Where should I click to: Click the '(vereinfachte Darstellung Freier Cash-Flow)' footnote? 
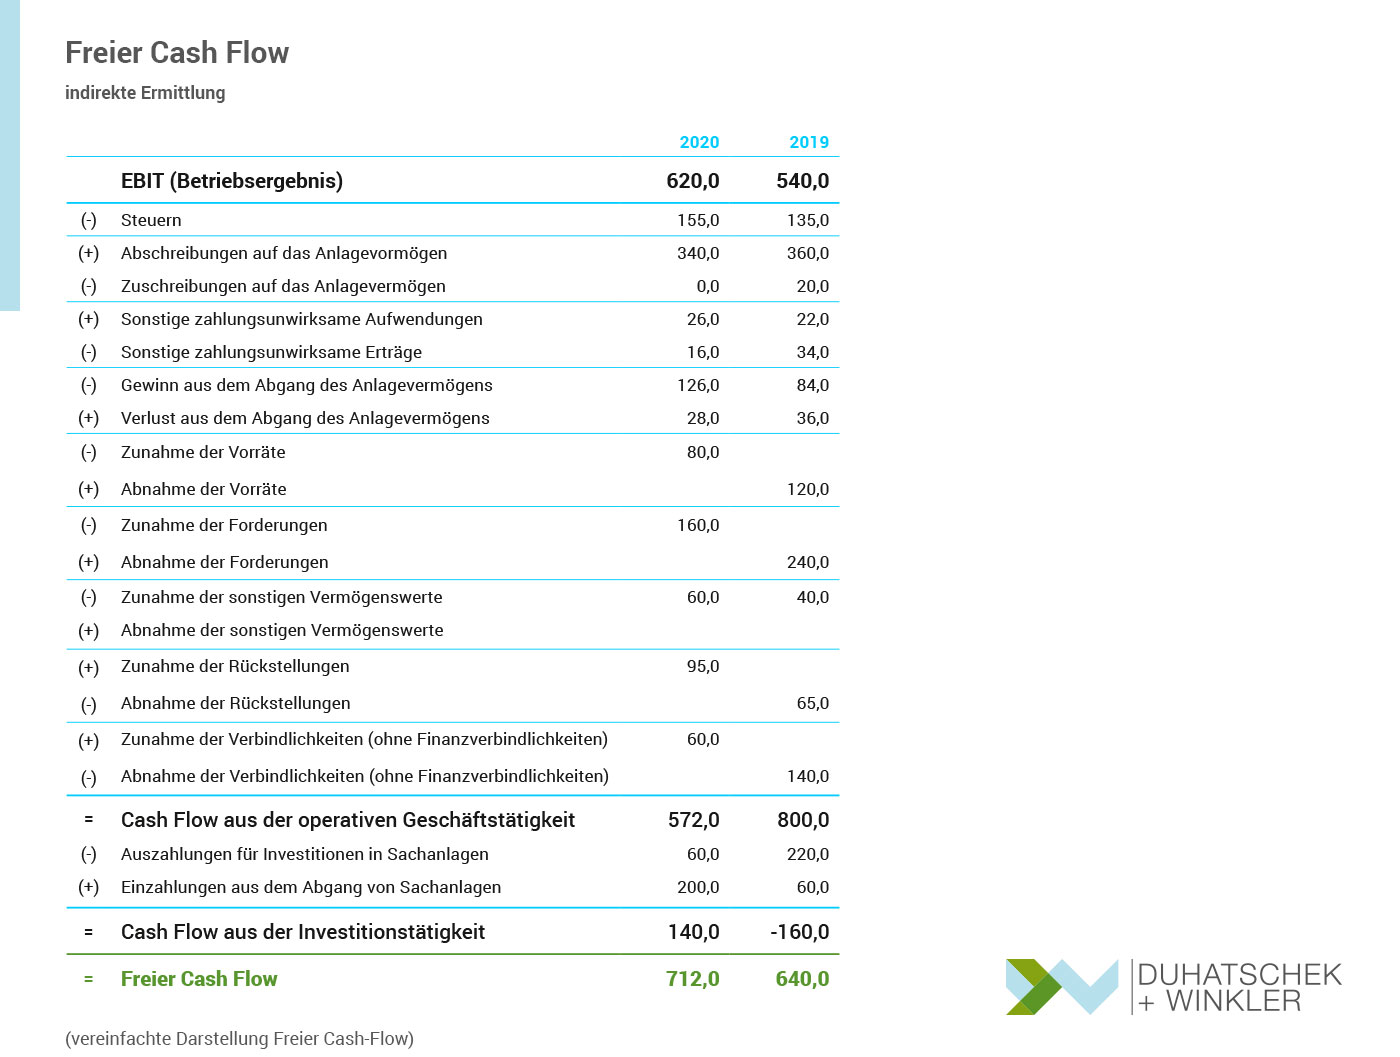click(x=239, y=1038)
